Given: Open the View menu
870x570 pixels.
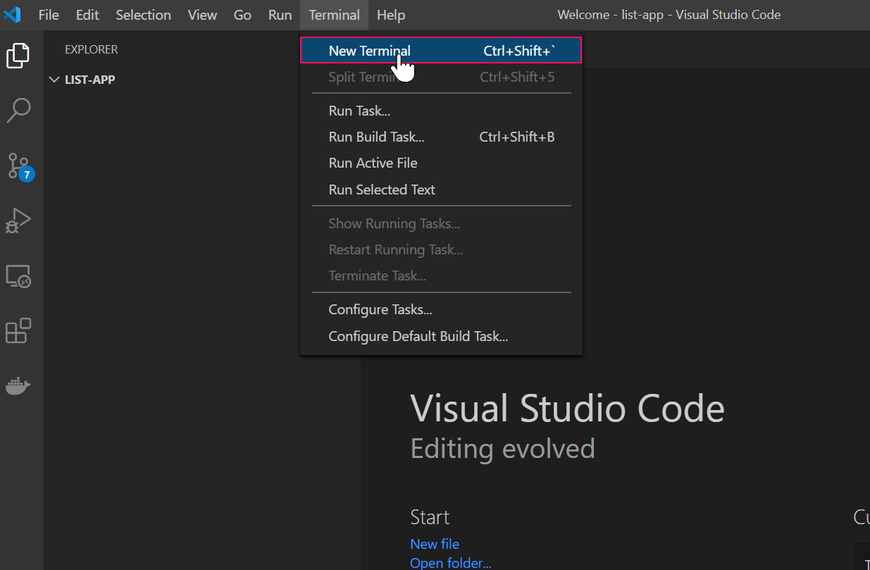Looking at the screenshot, I should [202, 15].
